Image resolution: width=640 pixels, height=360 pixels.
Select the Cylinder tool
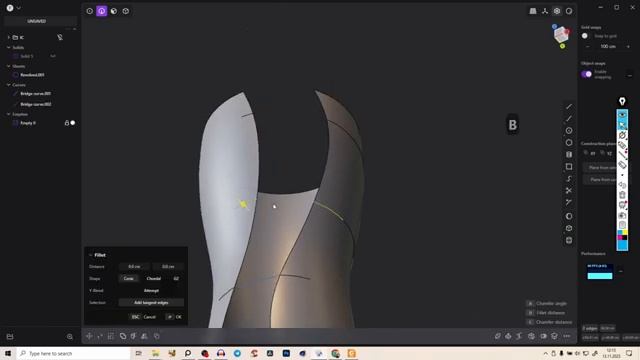(569, 240)
